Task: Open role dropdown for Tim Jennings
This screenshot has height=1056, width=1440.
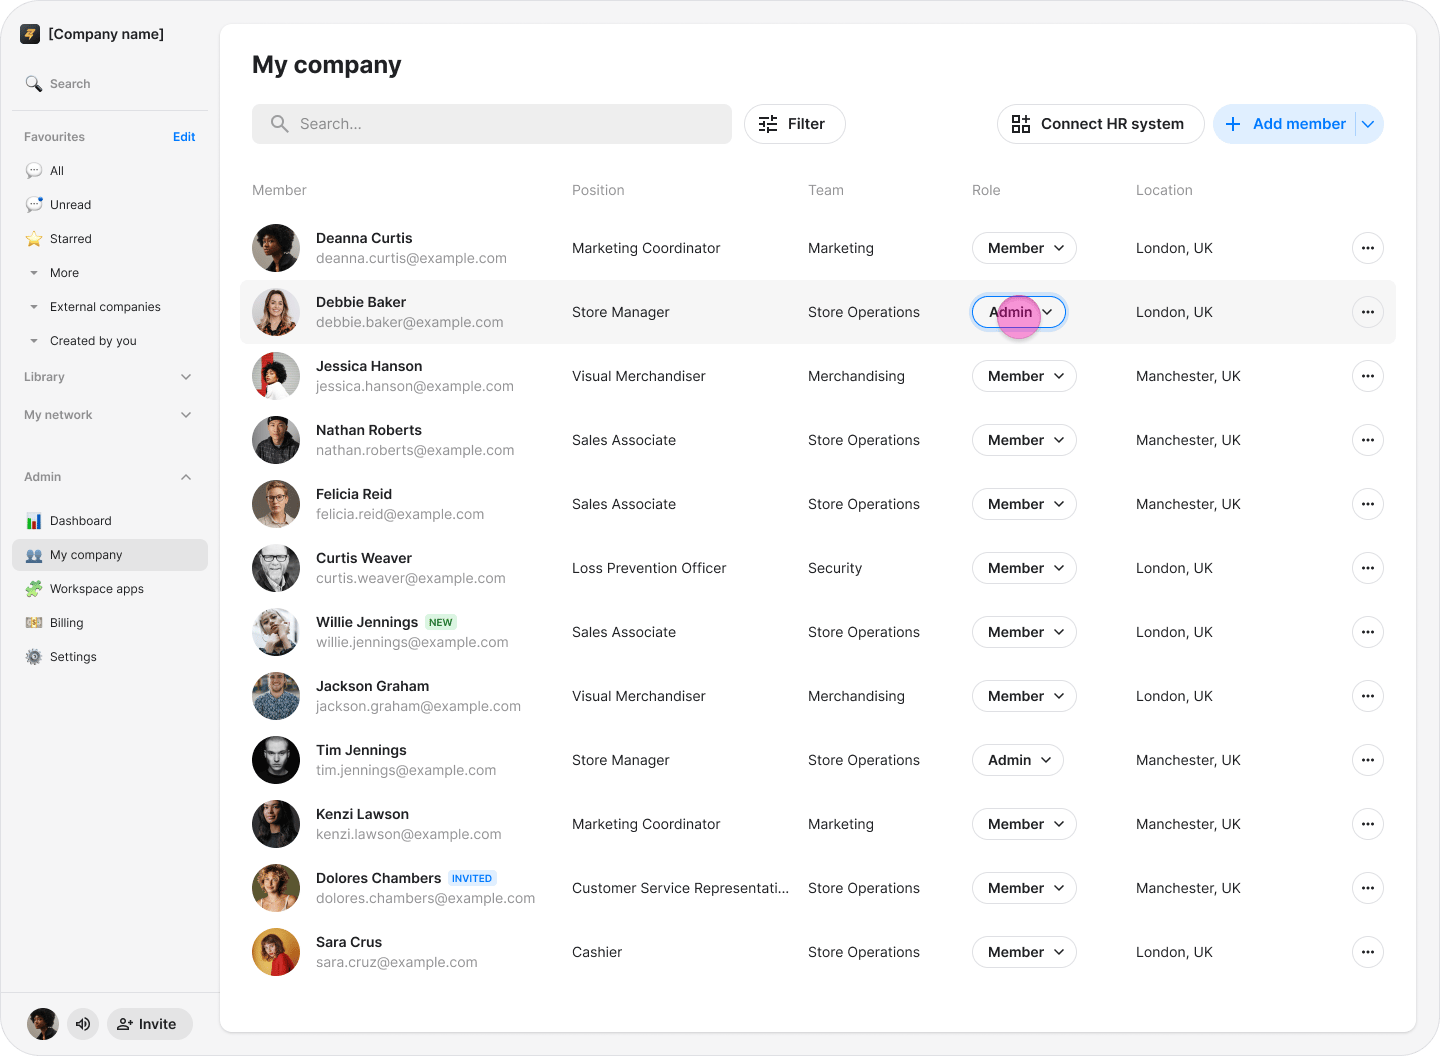Action: click(x=1018, y=760)
